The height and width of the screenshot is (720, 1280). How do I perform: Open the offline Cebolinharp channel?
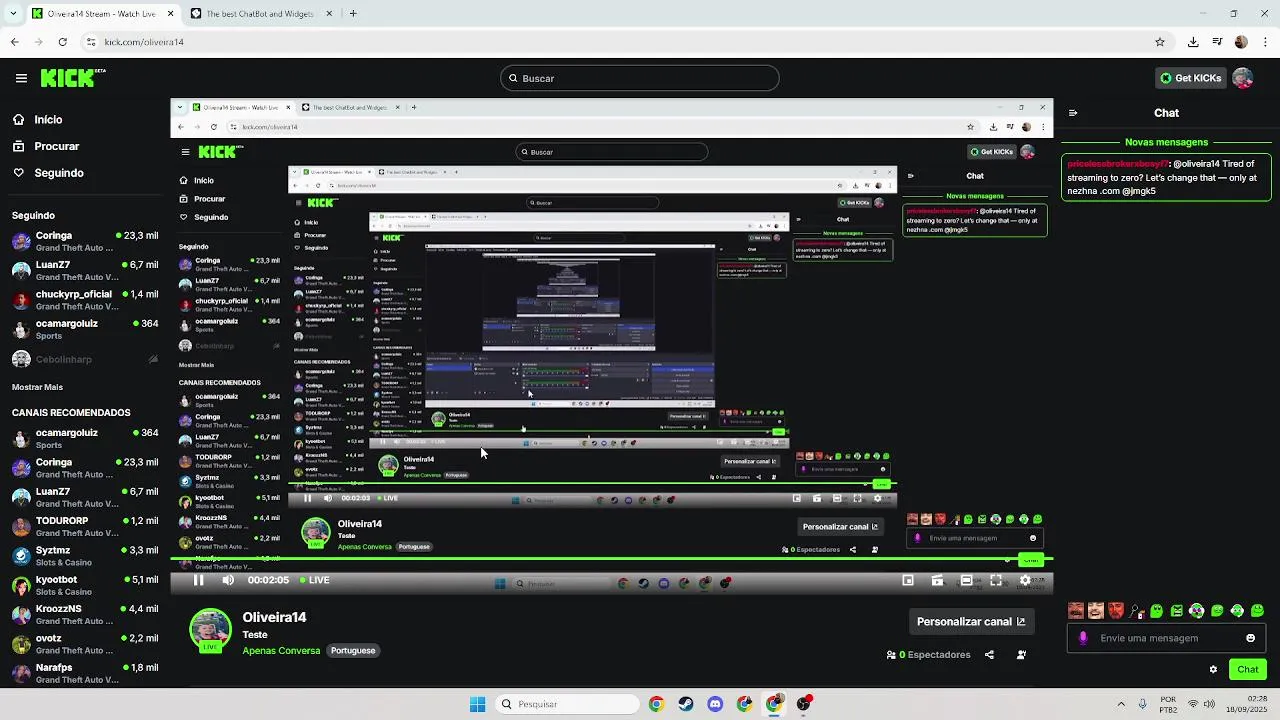click(85, 359)
